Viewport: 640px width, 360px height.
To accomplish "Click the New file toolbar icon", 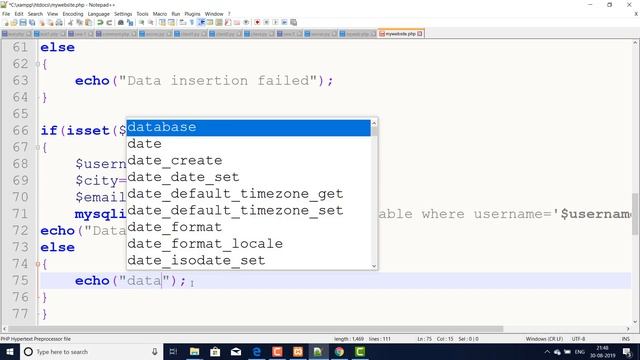I will pos(6,22).
